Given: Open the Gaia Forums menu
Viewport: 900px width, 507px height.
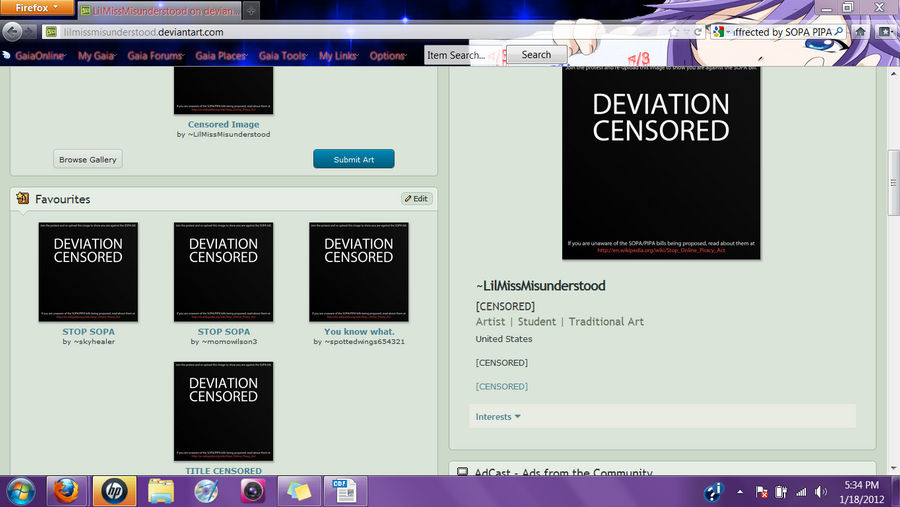Looking at the screenshot, I should (156, 56).
